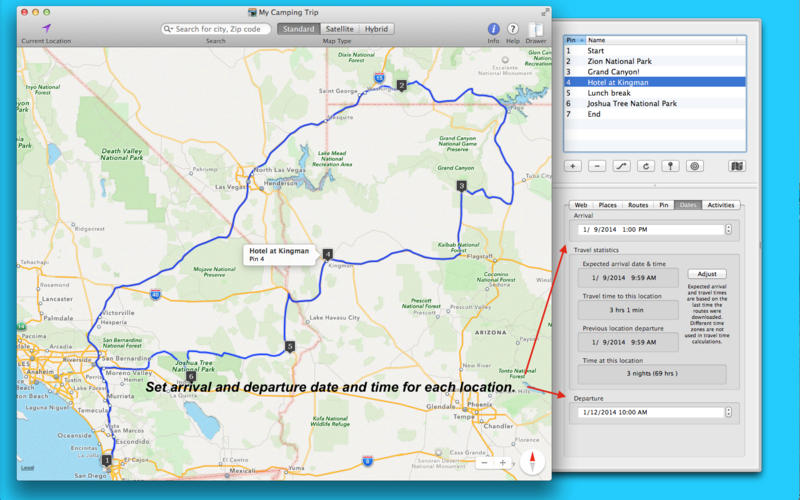This screenshot has width=800, height=500.
Task: Click the 3 nights (69 hrs) value
Action: click(x=652, y=373)
